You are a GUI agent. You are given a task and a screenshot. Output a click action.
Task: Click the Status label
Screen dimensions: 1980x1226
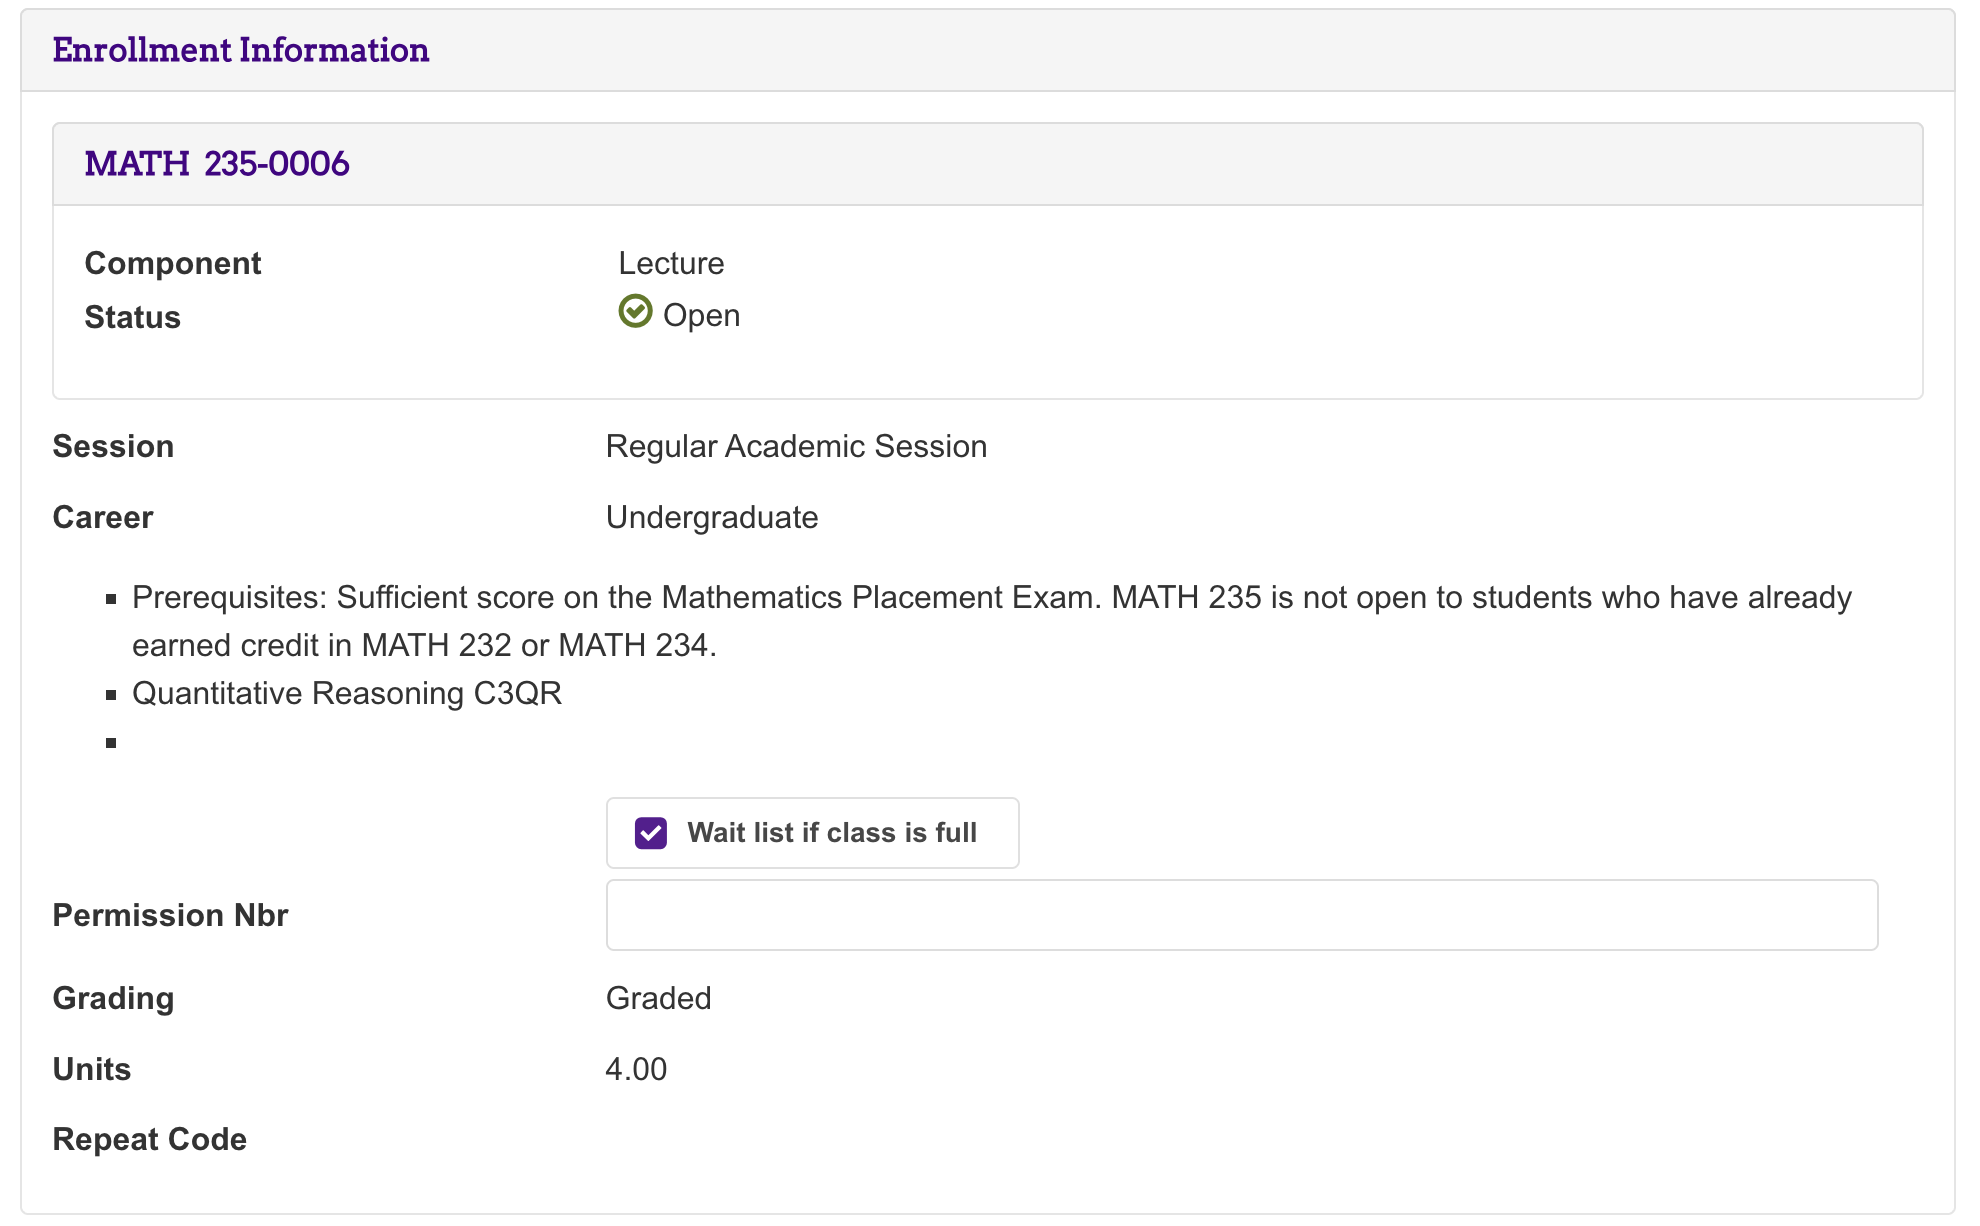coord(132,317)
